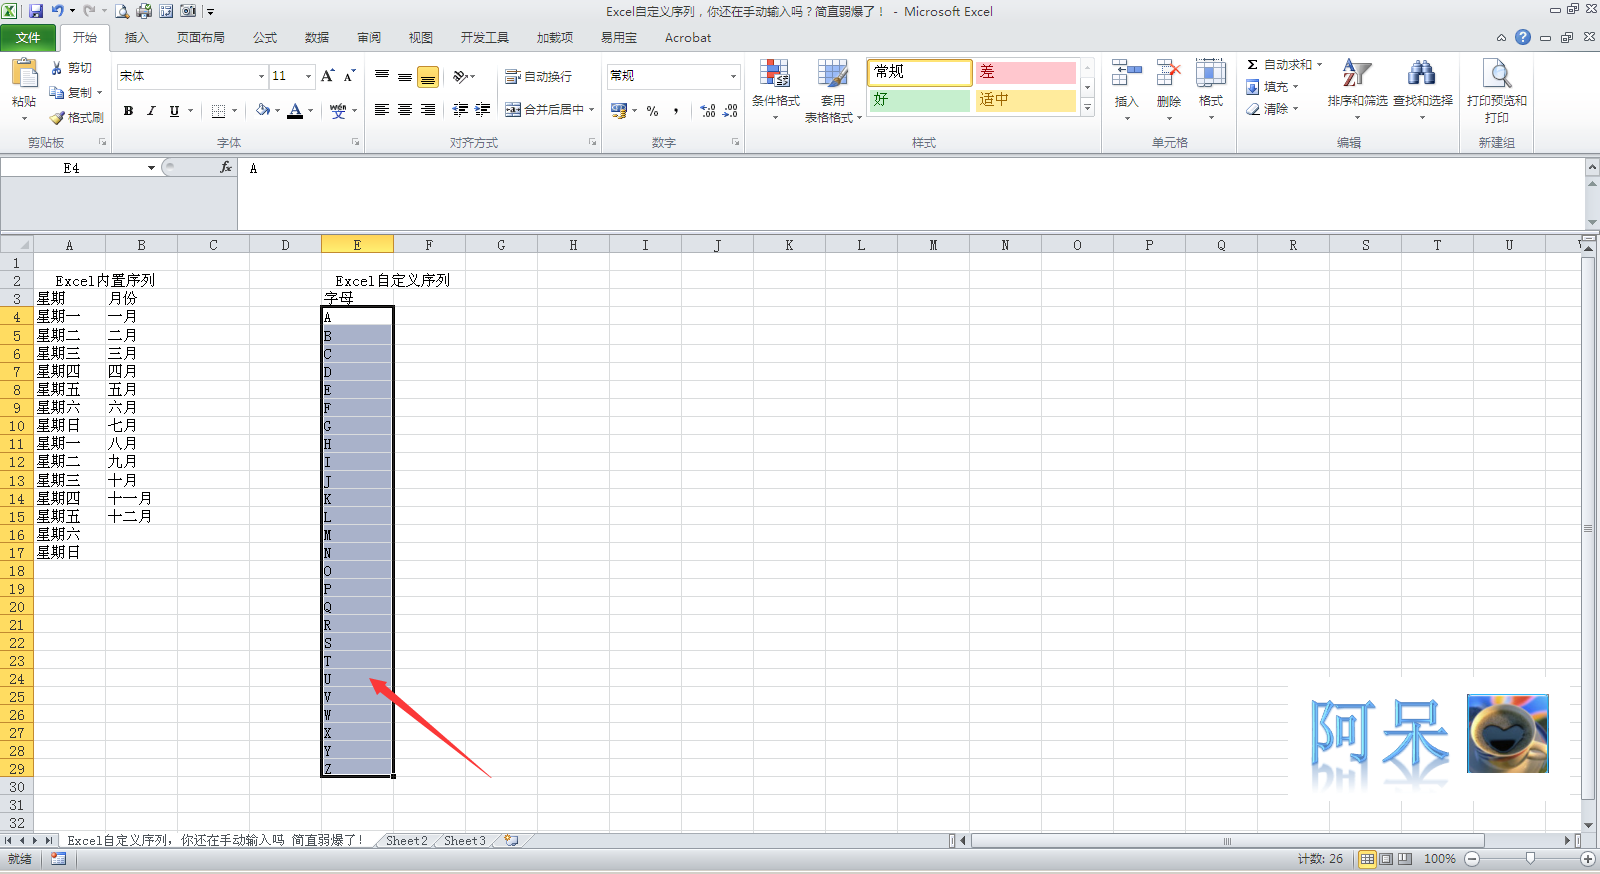Toggle Italic formatting
Image resolution: width=1600 pixels, height=874 pixels.
[151, 111]
